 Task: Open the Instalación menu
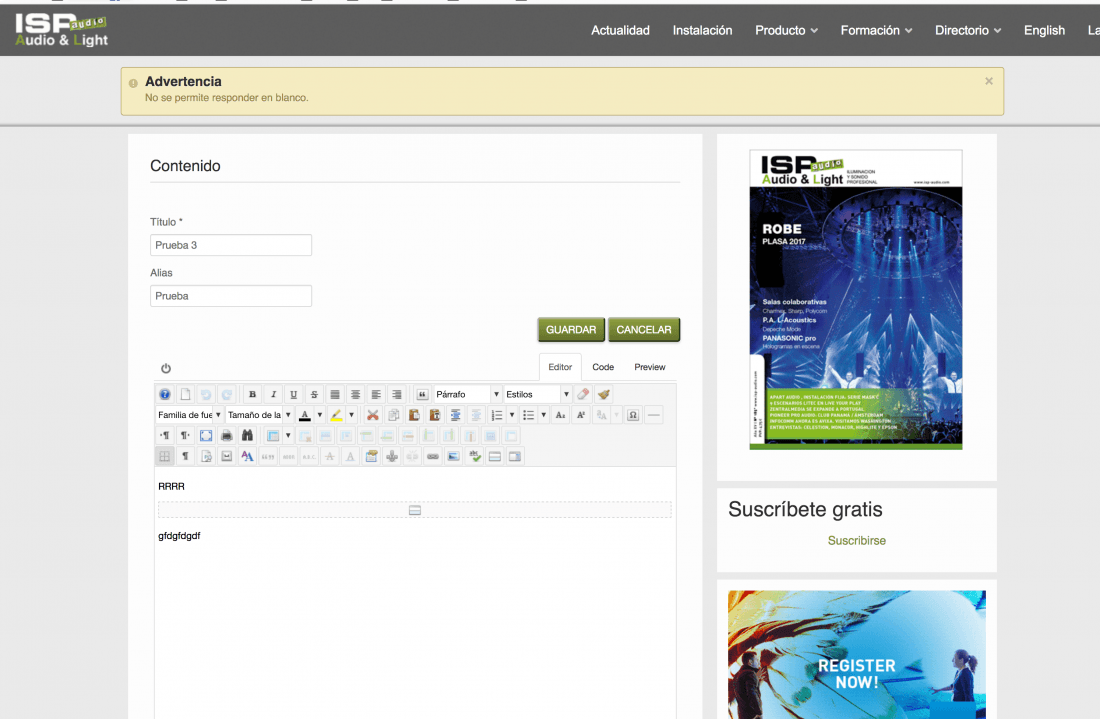click(x=702, y=30)
